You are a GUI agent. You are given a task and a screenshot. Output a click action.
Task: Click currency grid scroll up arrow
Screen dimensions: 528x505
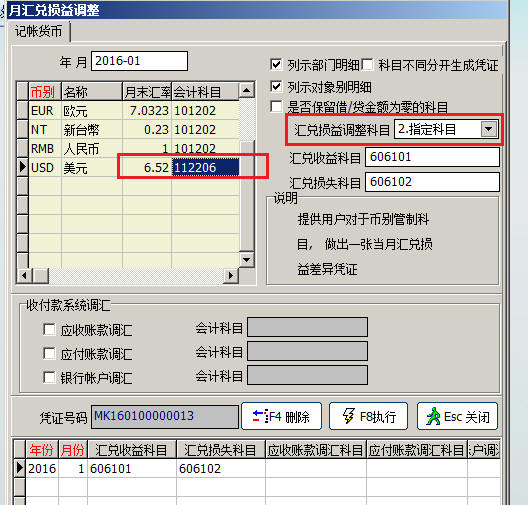coord(246,90)
